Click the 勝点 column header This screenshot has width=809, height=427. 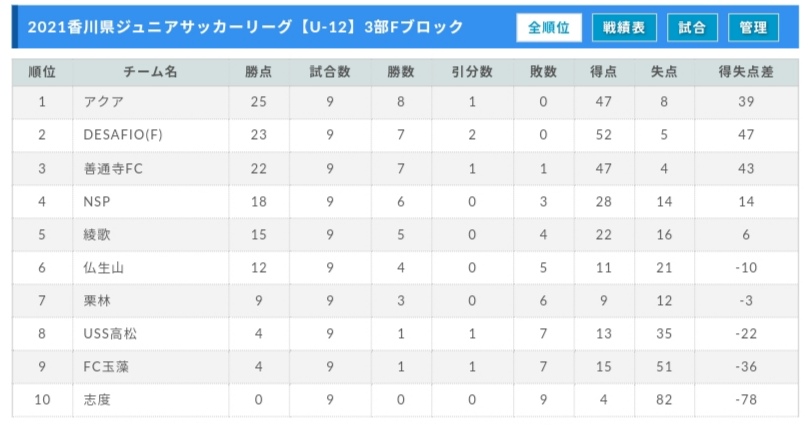pos(258,72)
